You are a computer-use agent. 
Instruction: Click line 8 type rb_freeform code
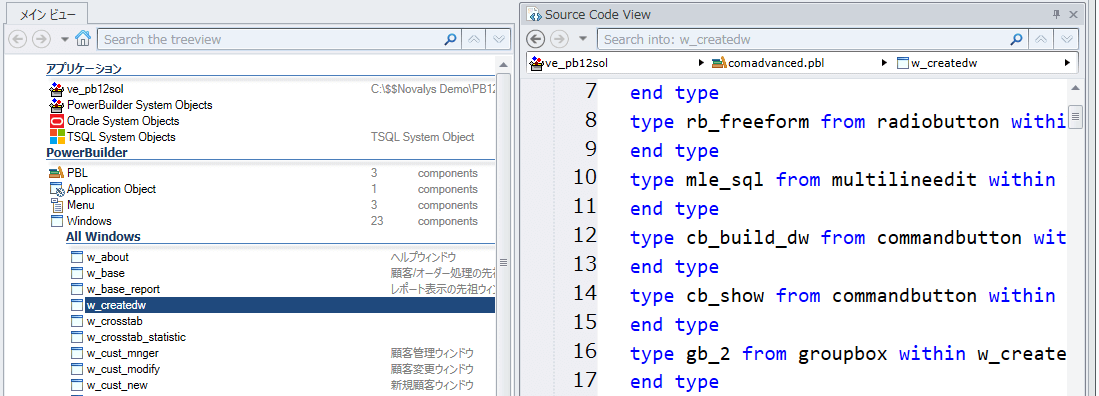coord(848,121)
